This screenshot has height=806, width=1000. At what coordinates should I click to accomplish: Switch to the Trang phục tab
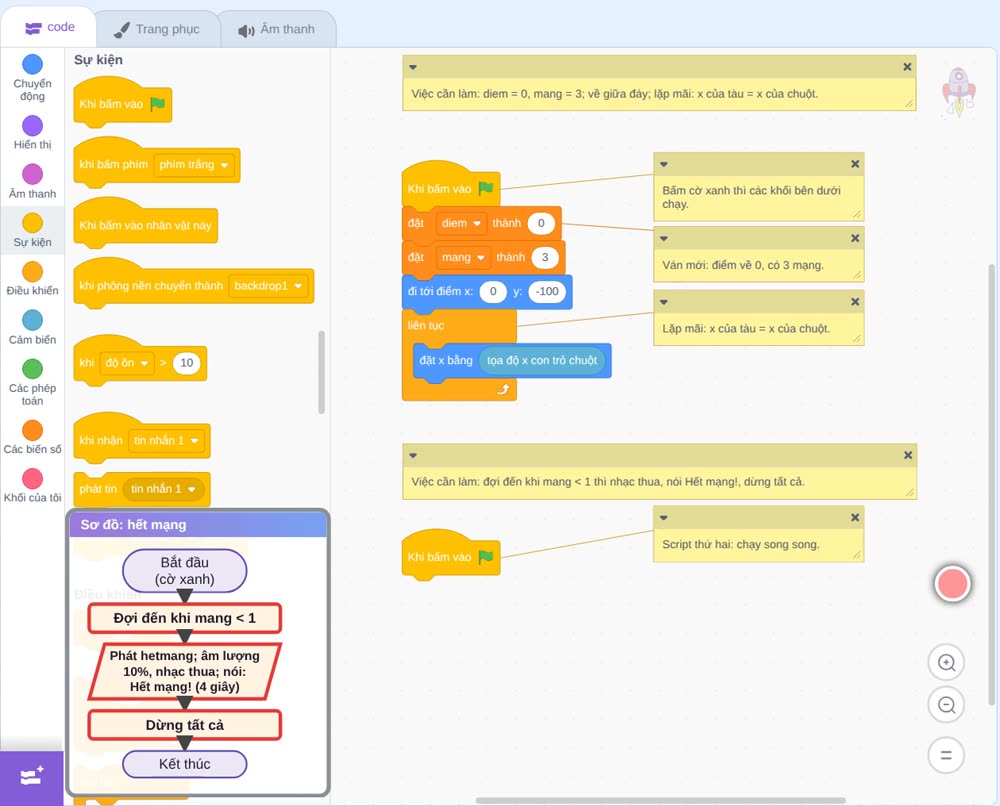coord(157,29)
